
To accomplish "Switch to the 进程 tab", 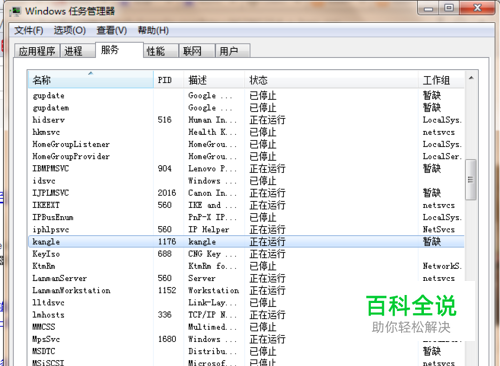I will 77,51.
